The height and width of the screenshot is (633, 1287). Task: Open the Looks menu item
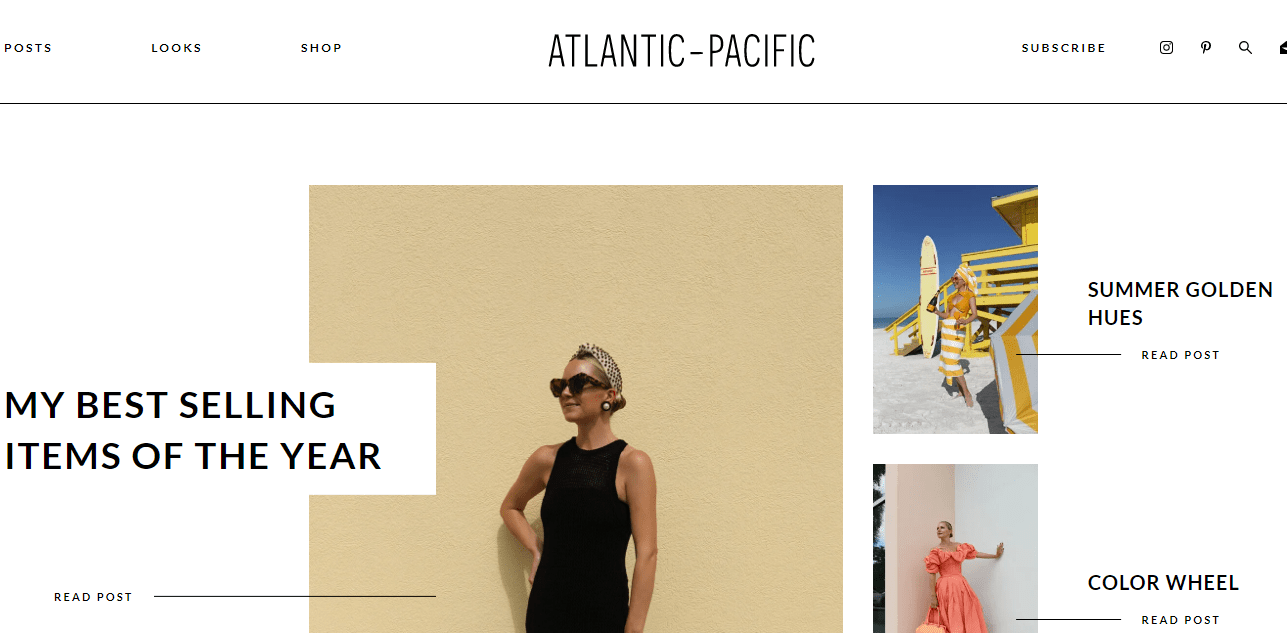(x=177, y=48)
